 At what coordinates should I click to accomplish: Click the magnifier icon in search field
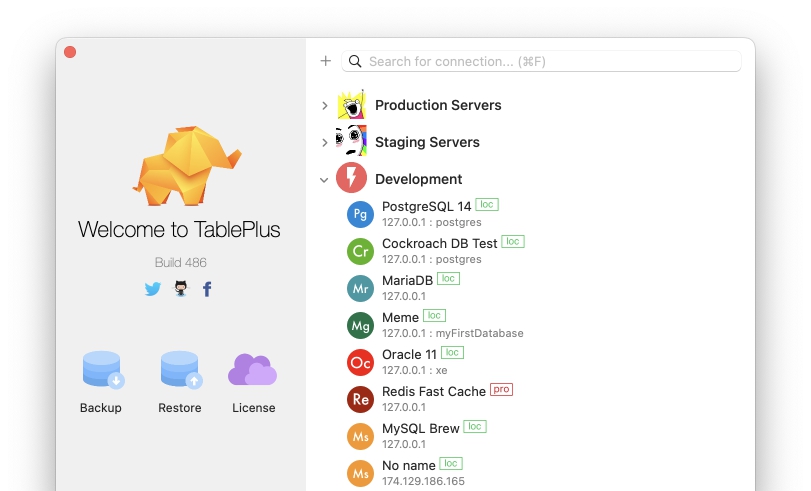355,62
